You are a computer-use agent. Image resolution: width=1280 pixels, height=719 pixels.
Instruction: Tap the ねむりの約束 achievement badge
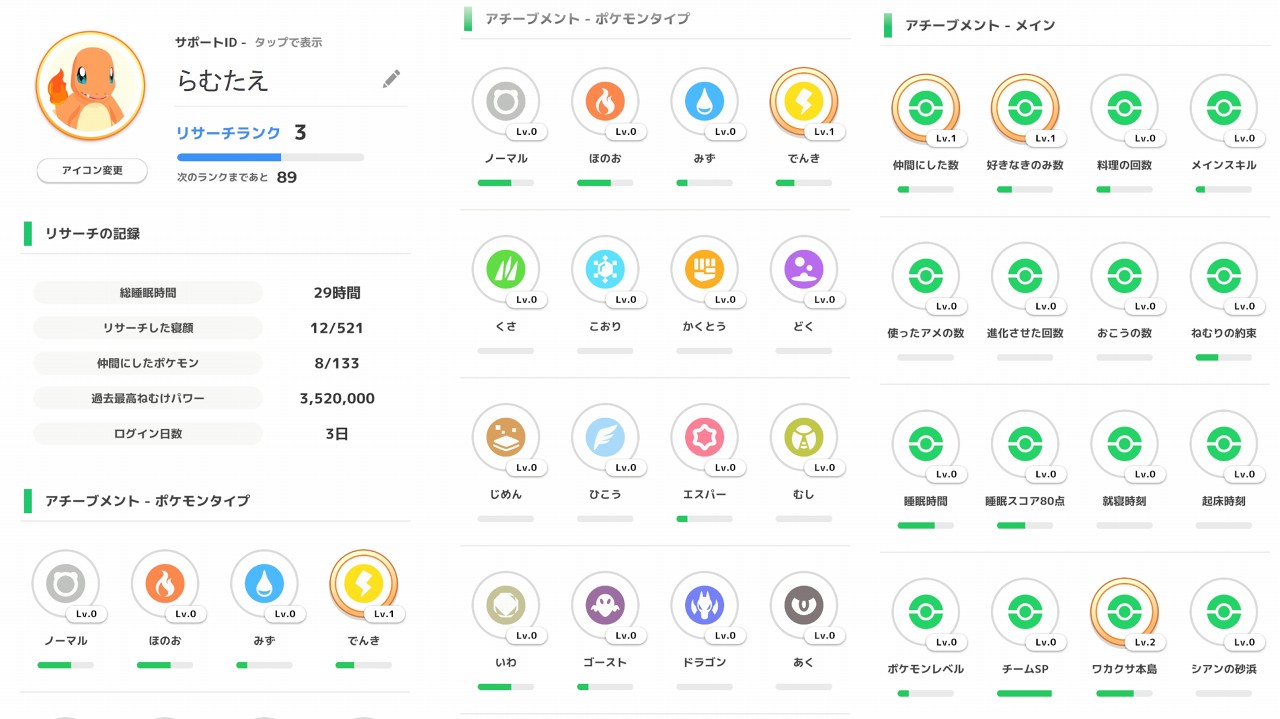tap(1223, 276)
